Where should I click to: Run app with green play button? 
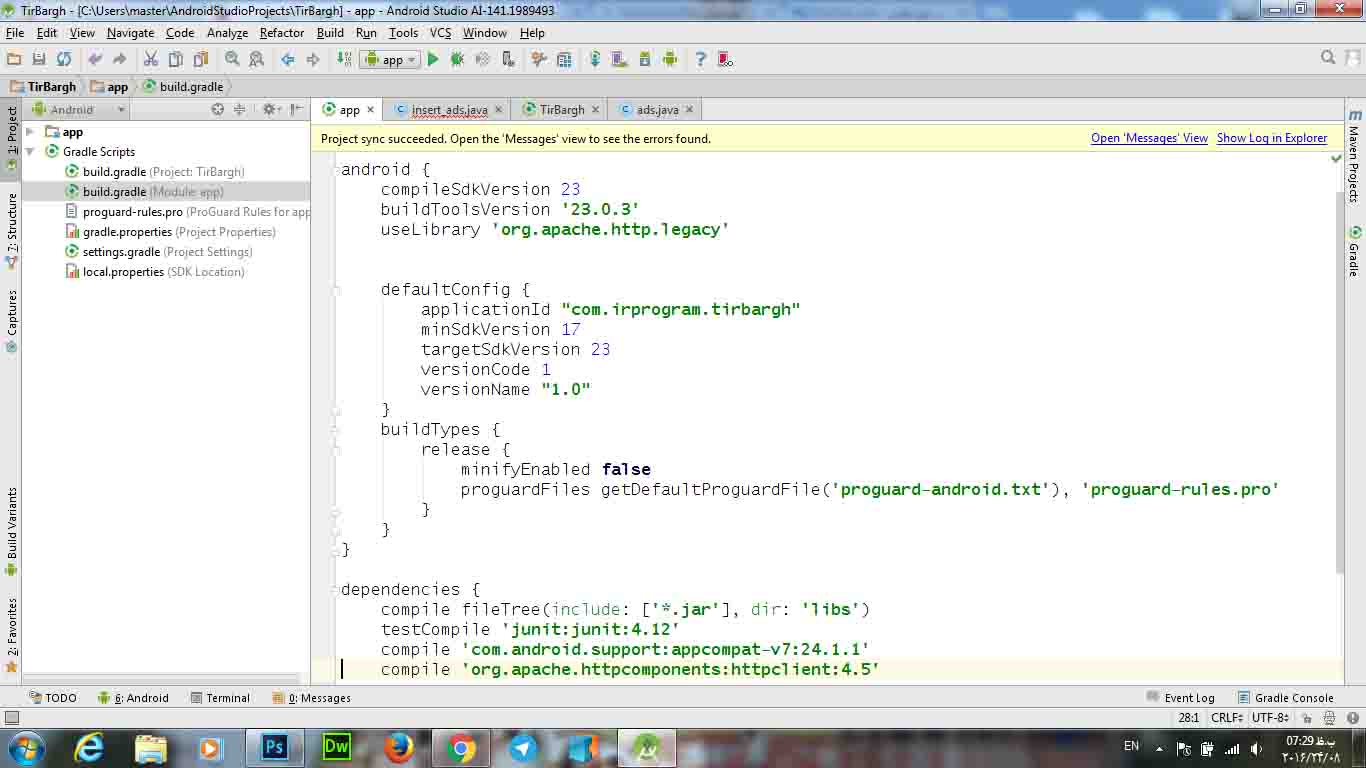click(x=433, y=59)
